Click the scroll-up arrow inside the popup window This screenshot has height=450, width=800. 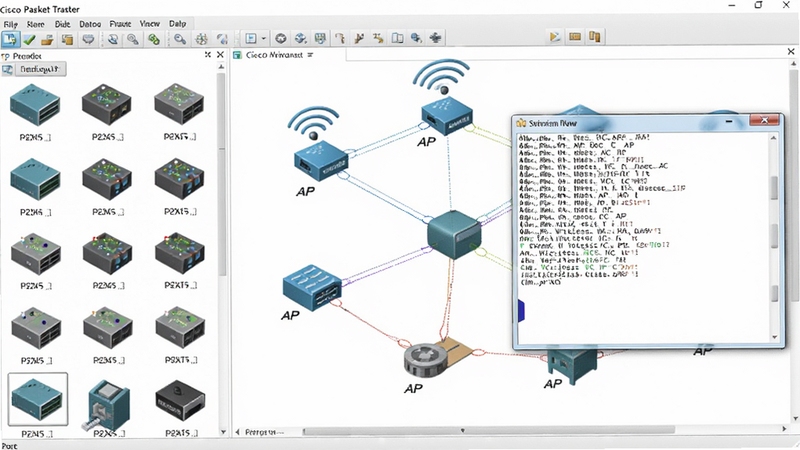tap(773, 138)
